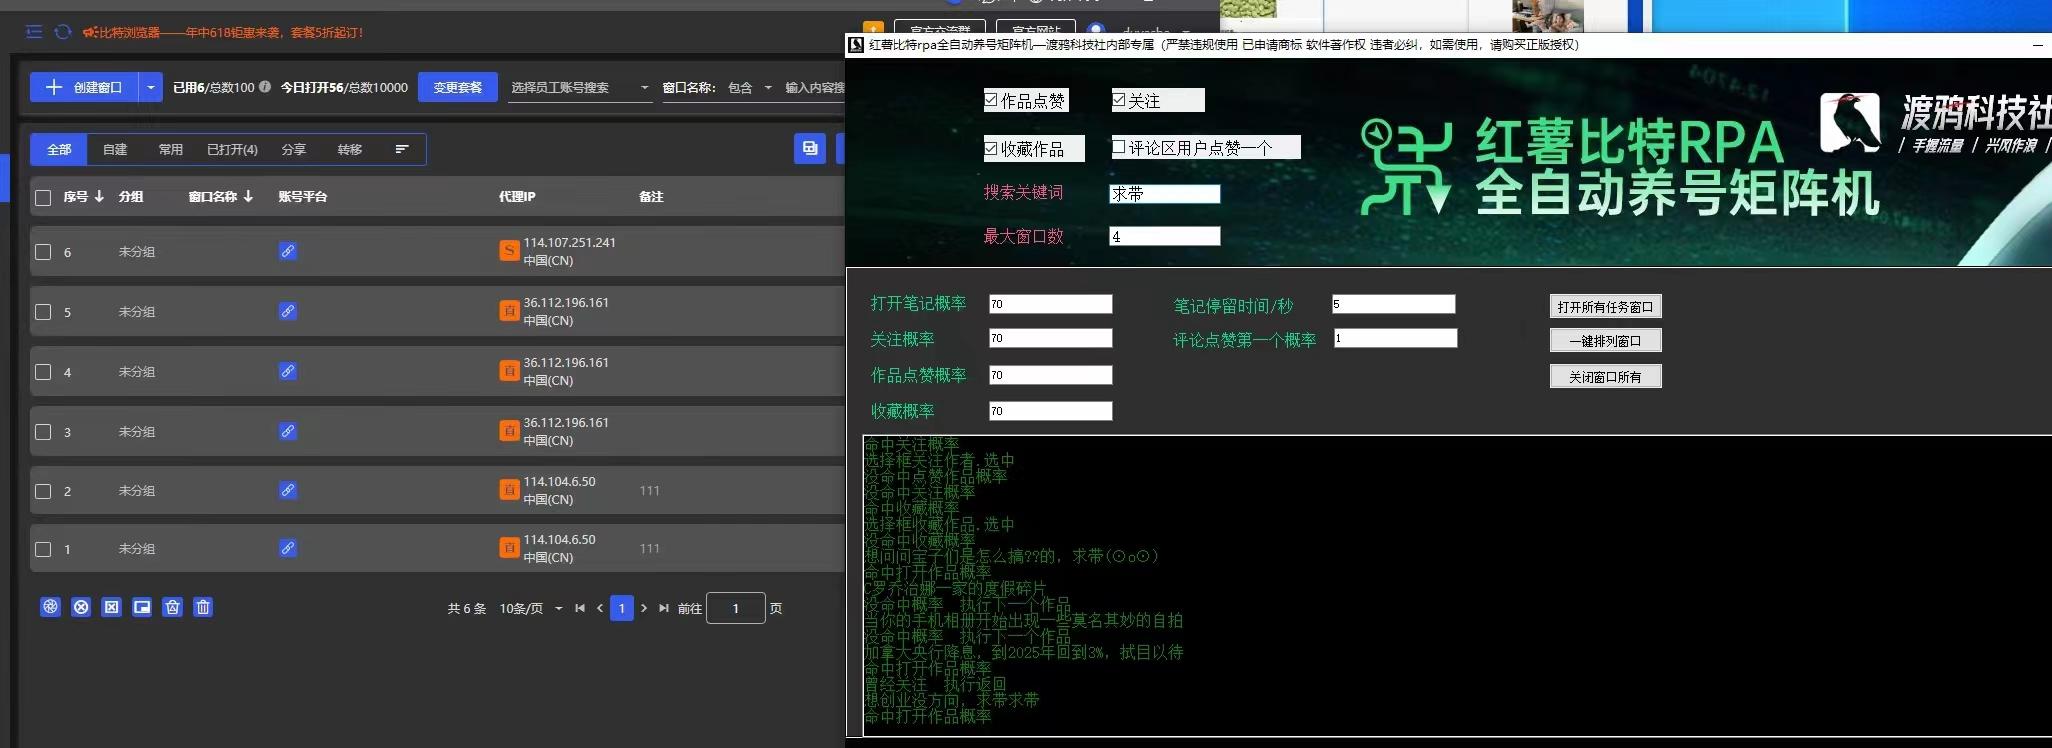Go to the first page arrow
The height and width of the screenshot is (748, 2052).
[580, 608]
